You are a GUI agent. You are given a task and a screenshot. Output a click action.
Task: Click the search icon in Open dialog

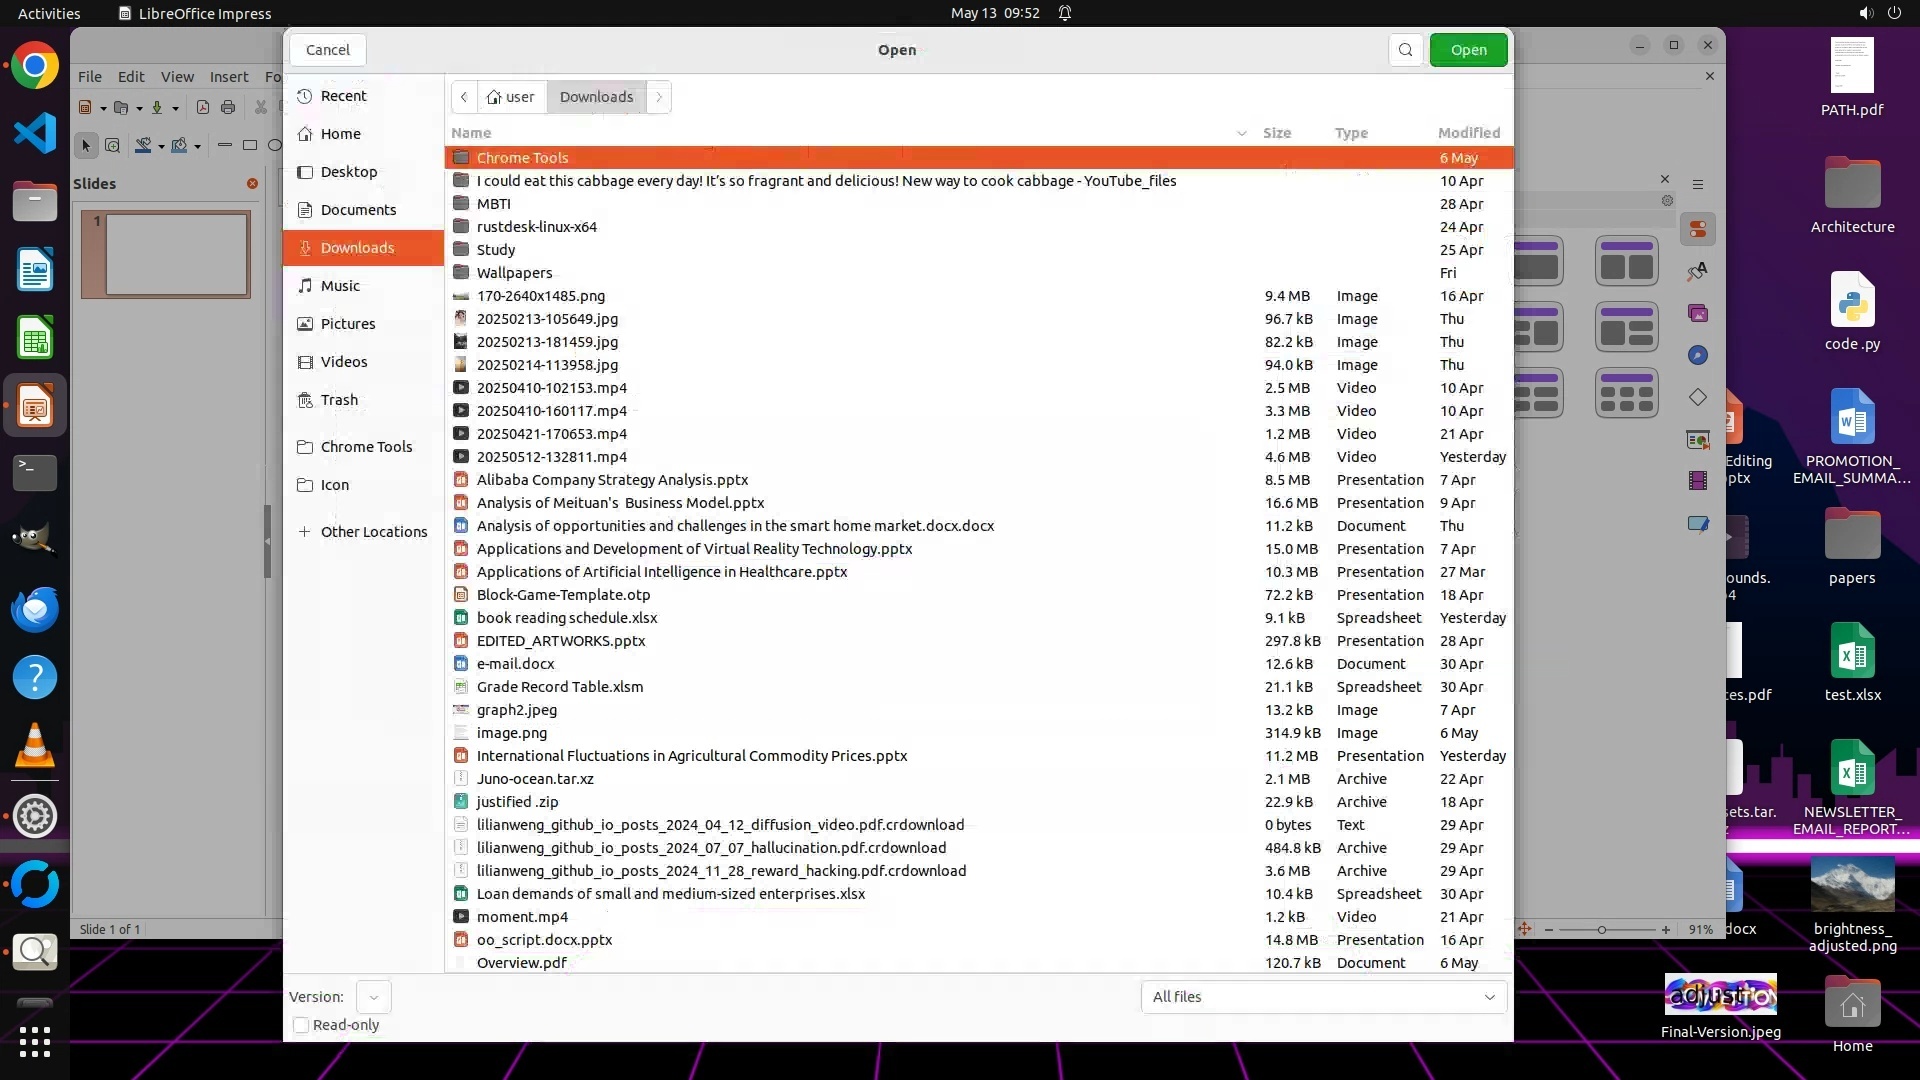pos(1405,50)
